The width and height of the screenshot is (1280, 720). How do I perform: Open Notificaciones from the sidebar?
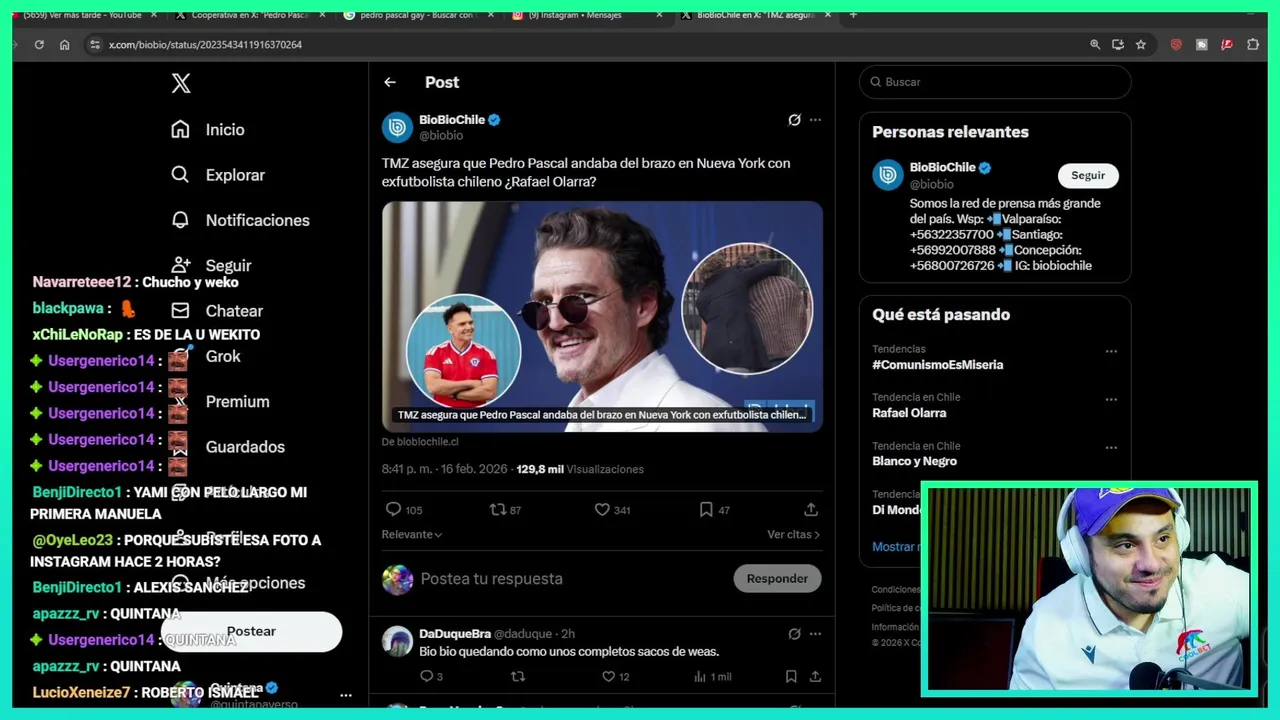click(x=240, y=220)
